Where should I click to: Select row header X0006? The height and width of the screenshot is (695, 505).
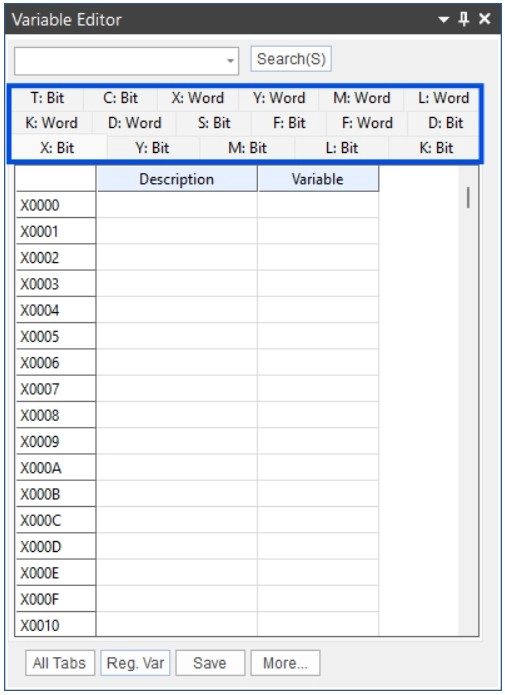pos(56,363)
